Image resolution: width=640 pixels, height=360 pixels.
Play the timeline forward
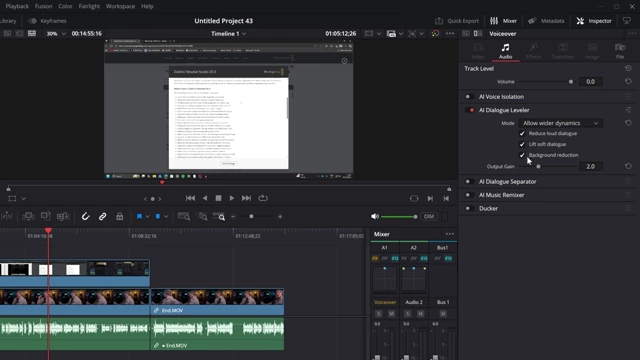pyautogui.click(x=231, y=198)
